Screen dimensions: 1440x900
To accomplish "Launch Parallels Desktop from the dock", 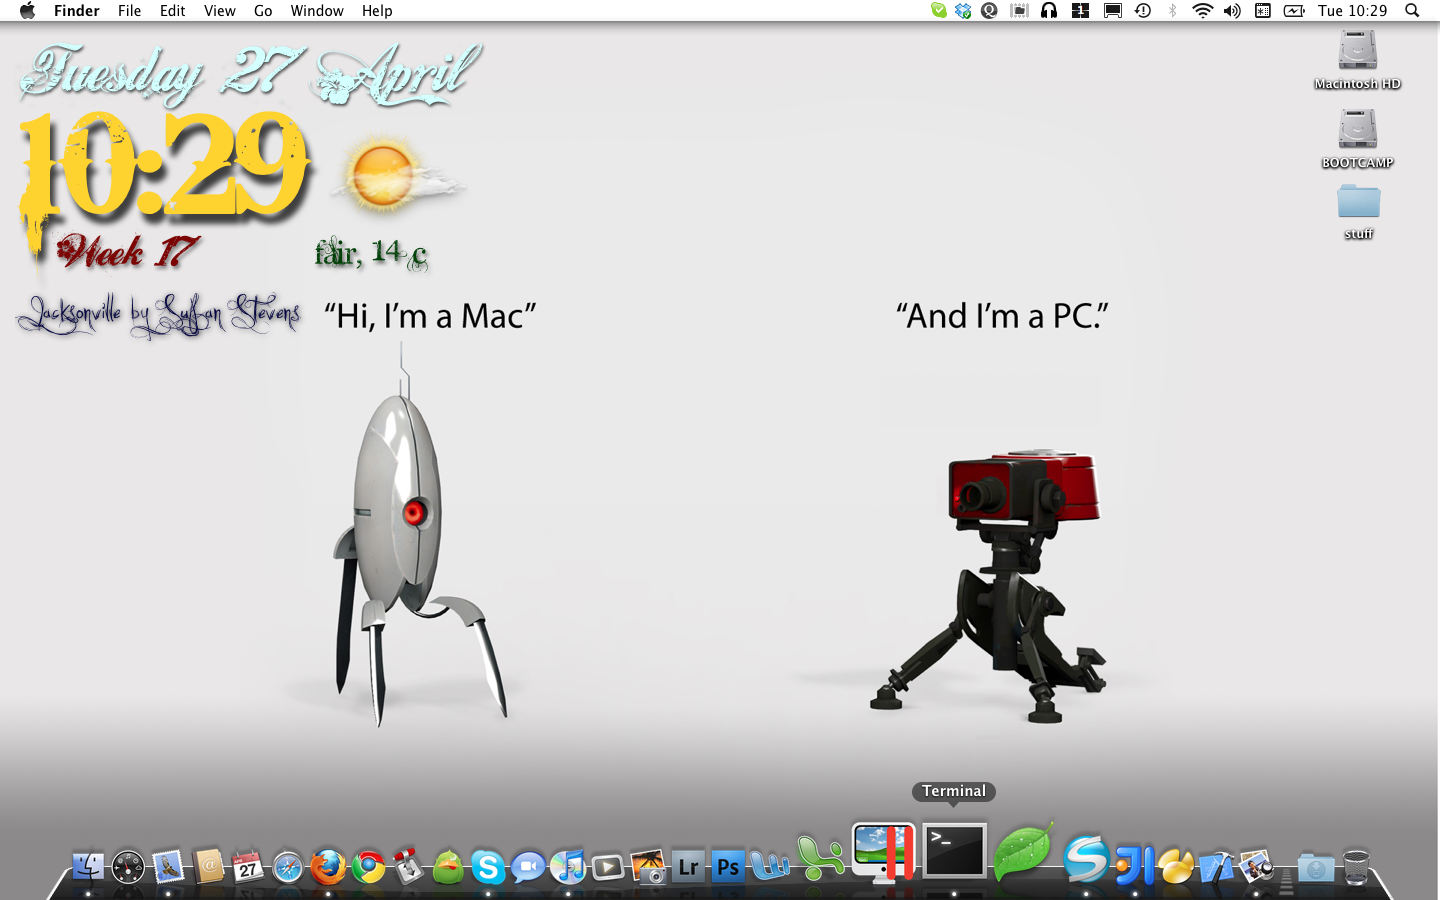I will coord(884,852).
